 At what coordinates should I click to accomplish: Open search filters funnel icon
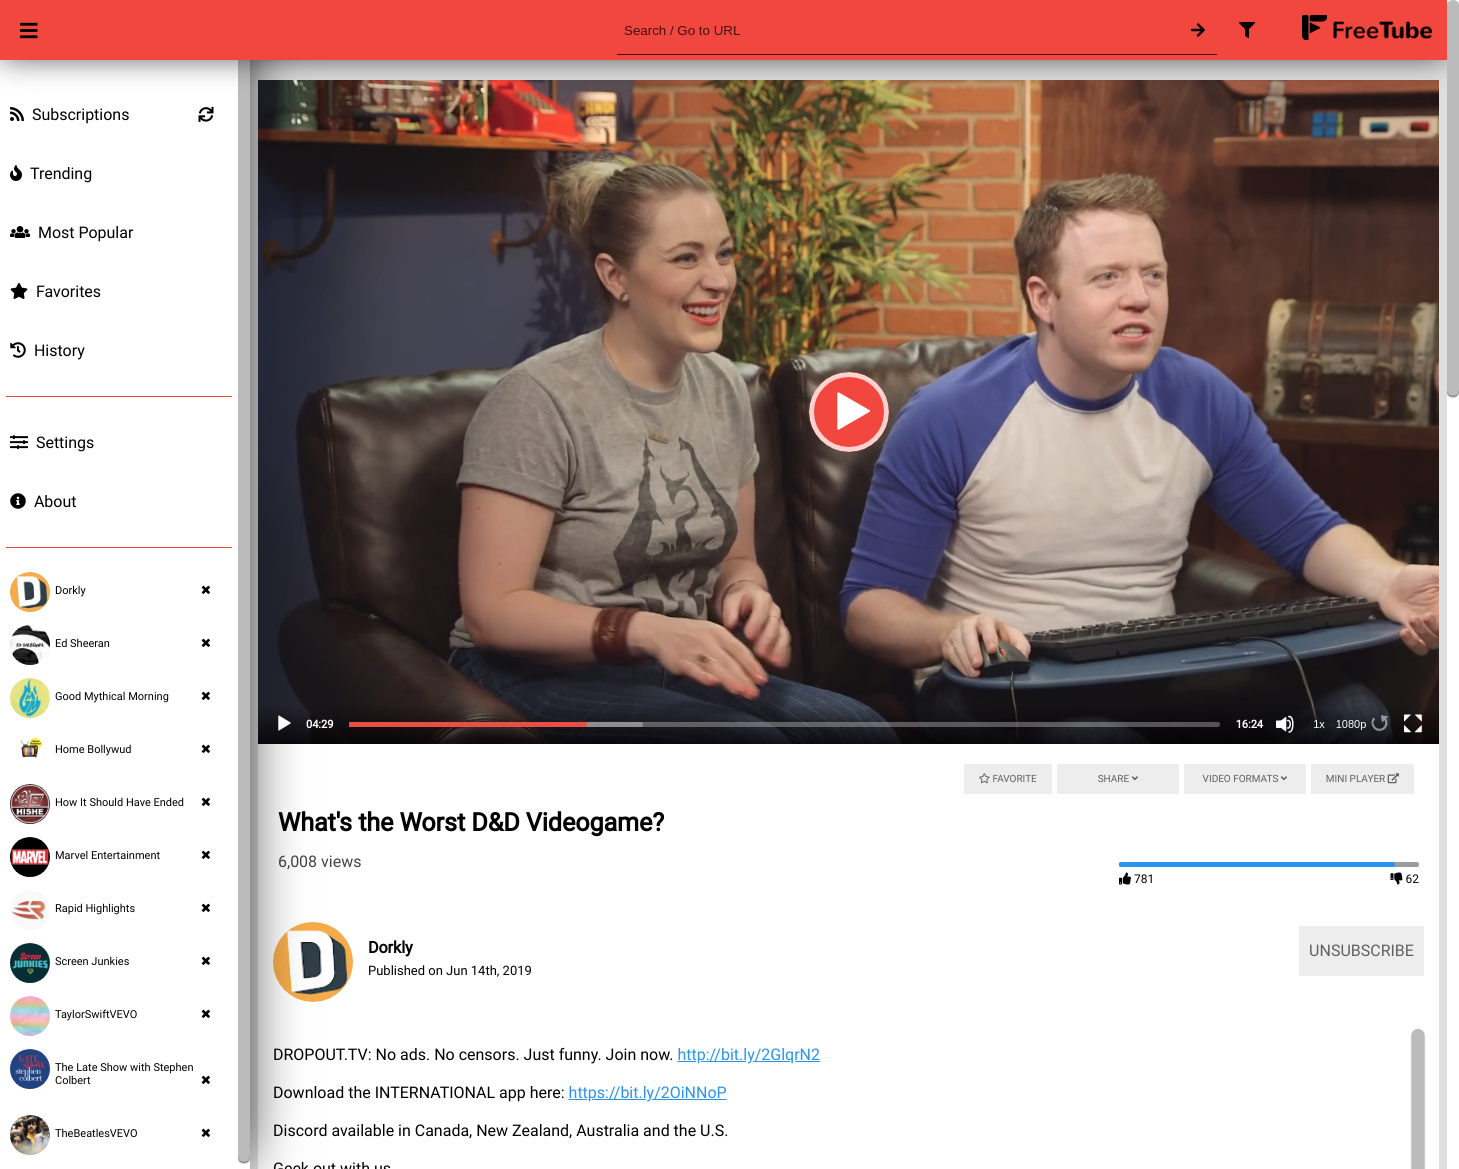point(1247,30)
